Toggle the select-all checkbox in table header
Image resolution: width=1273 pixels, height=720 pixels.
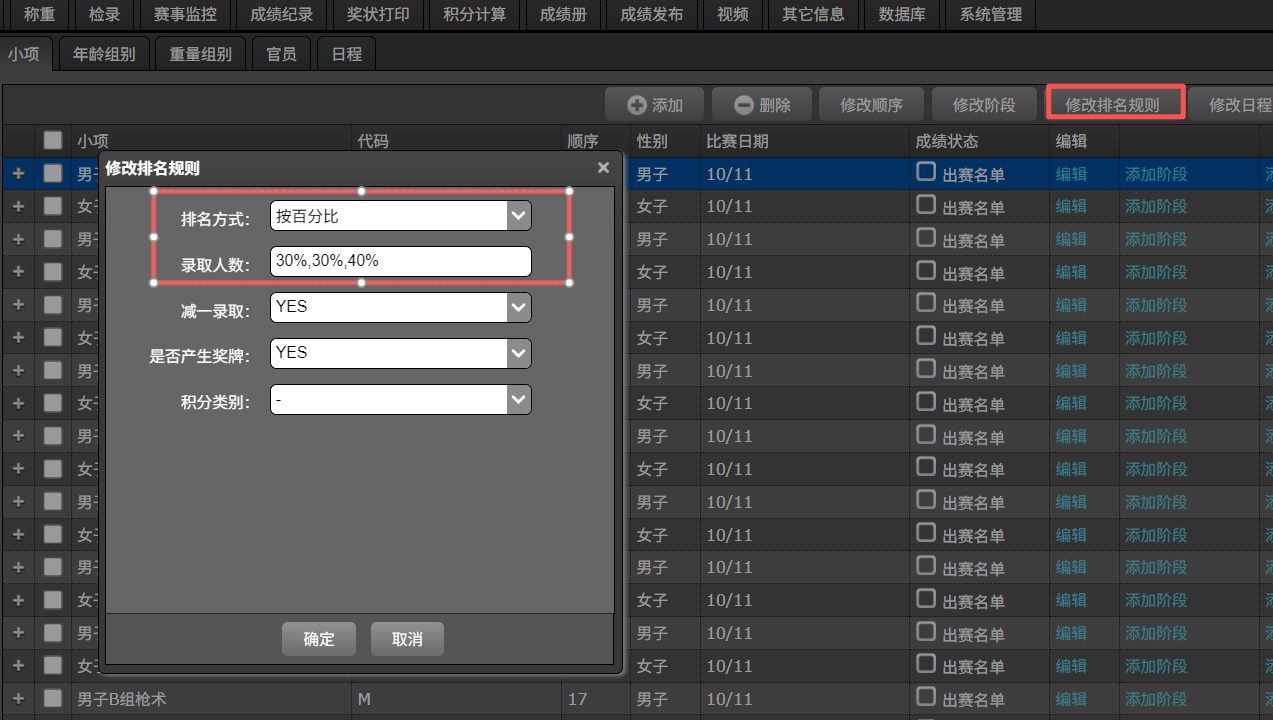pyautogui.click(x=53, y=141)
